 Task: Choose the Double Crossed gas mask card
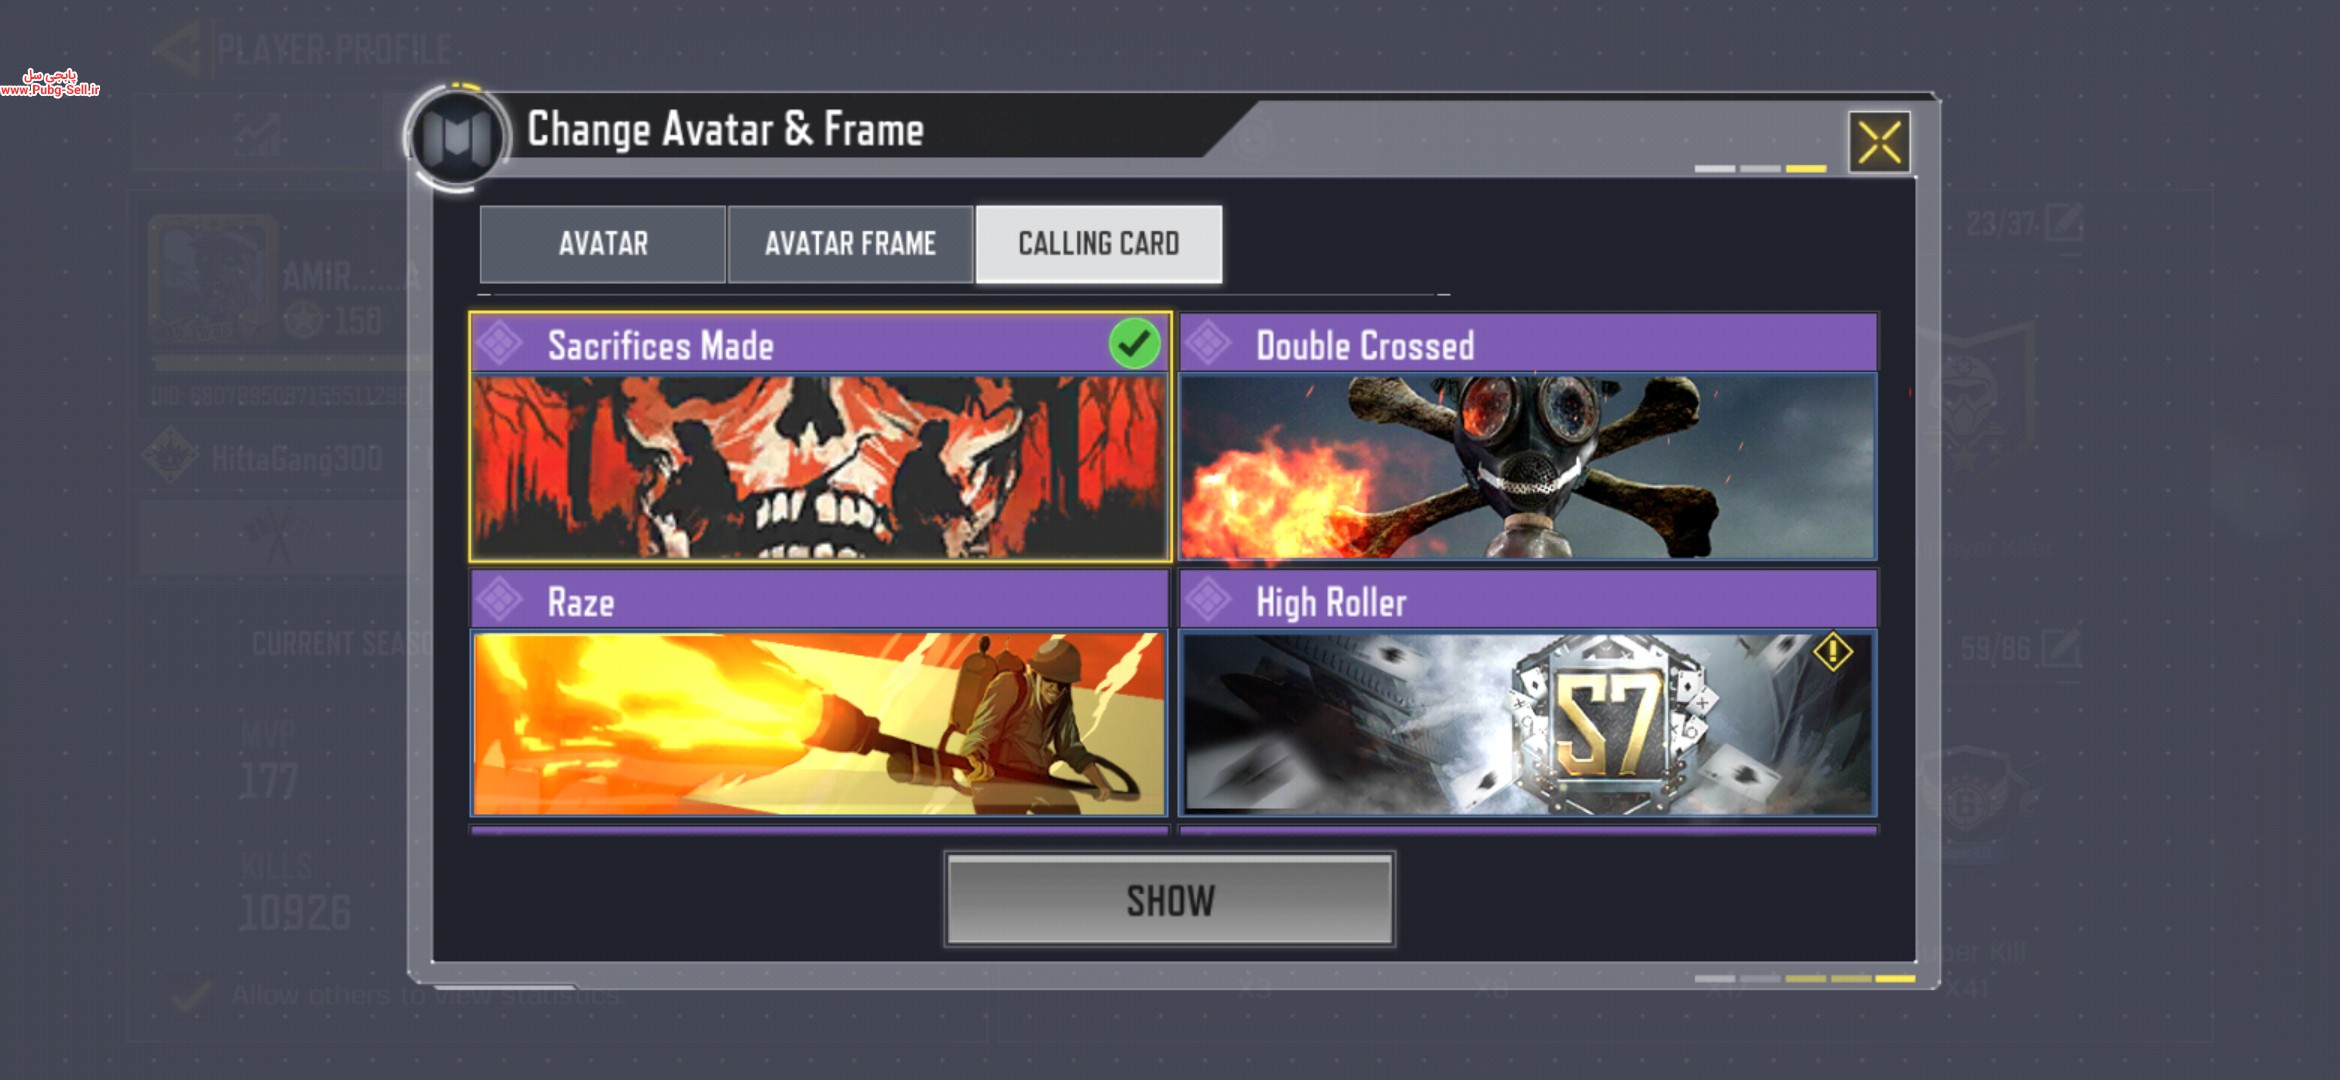point(1528,467)
